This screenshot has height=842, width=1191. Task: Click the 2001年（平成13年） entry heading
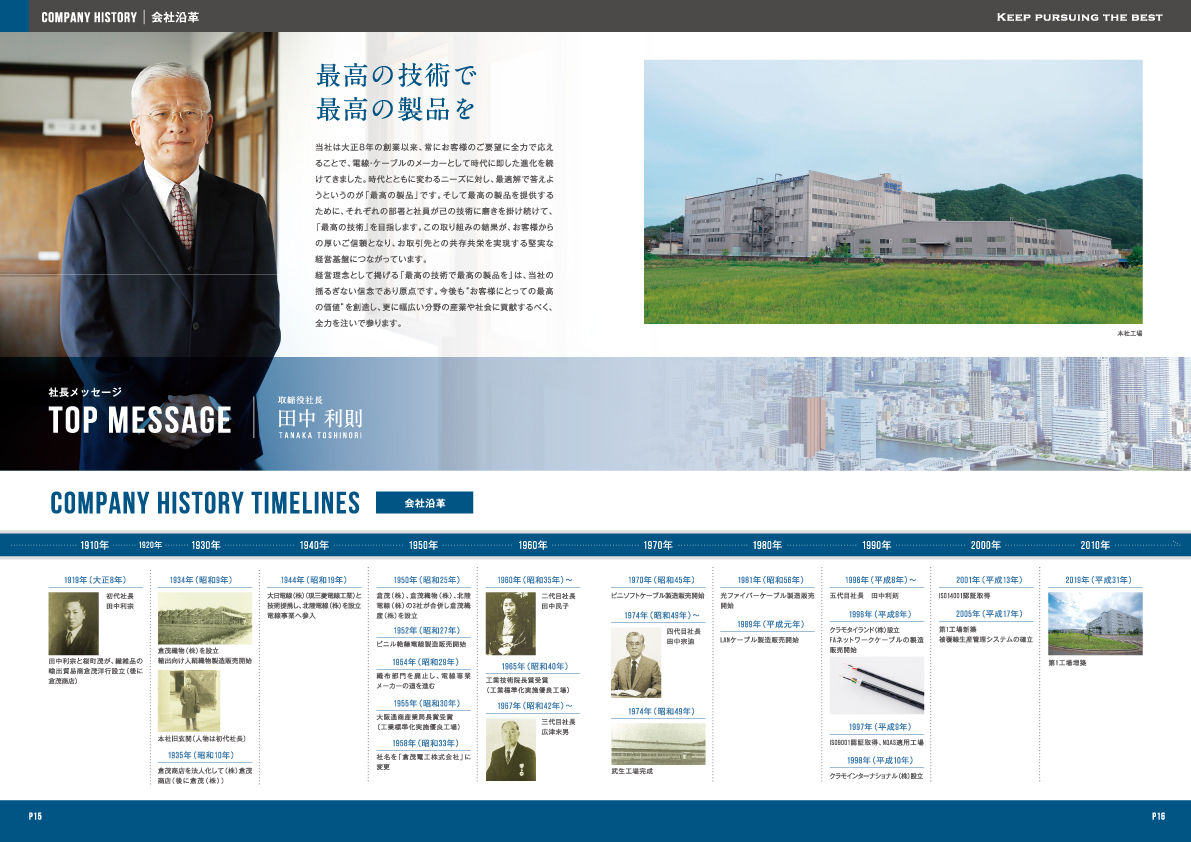989,580
